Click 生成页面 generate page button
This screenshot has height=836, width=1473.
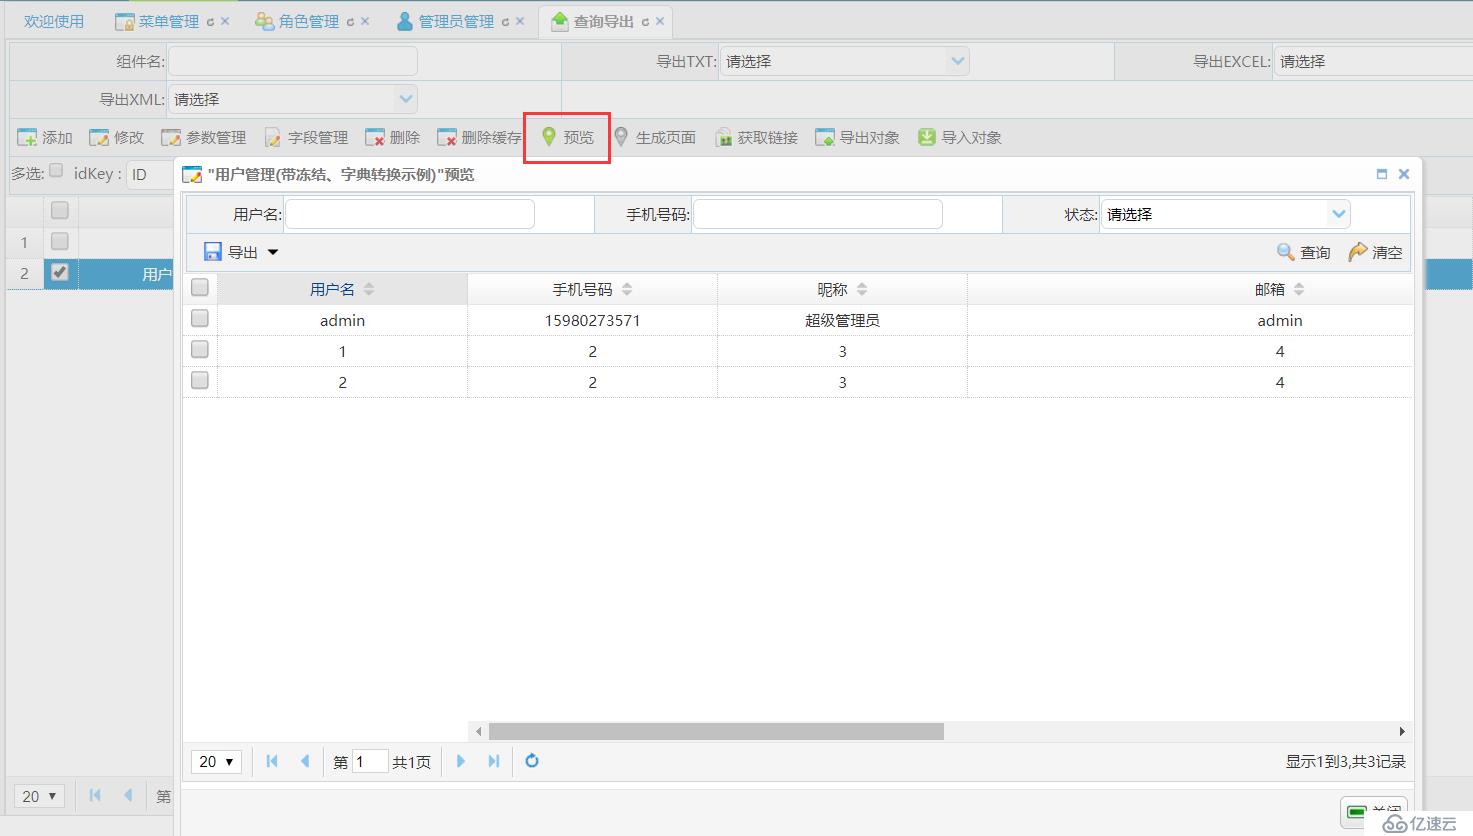click(654, 137)
